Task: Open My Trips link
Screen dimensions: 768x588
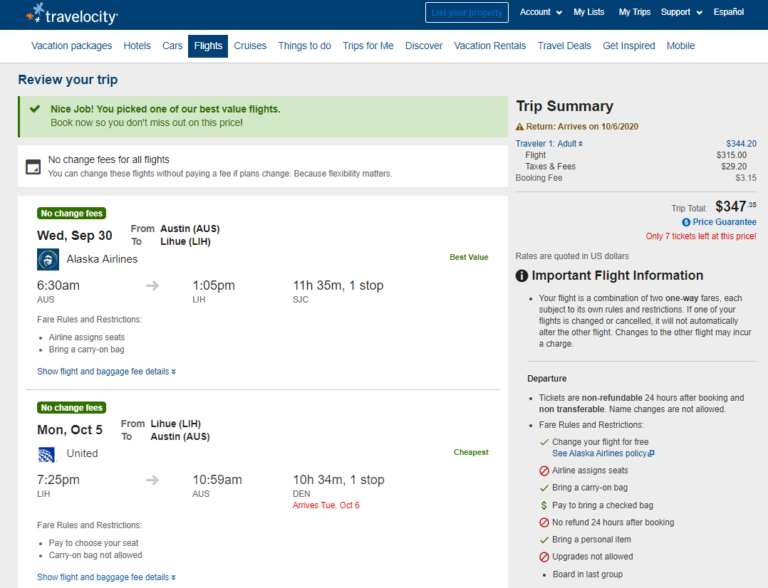Action: pos(635,12)
